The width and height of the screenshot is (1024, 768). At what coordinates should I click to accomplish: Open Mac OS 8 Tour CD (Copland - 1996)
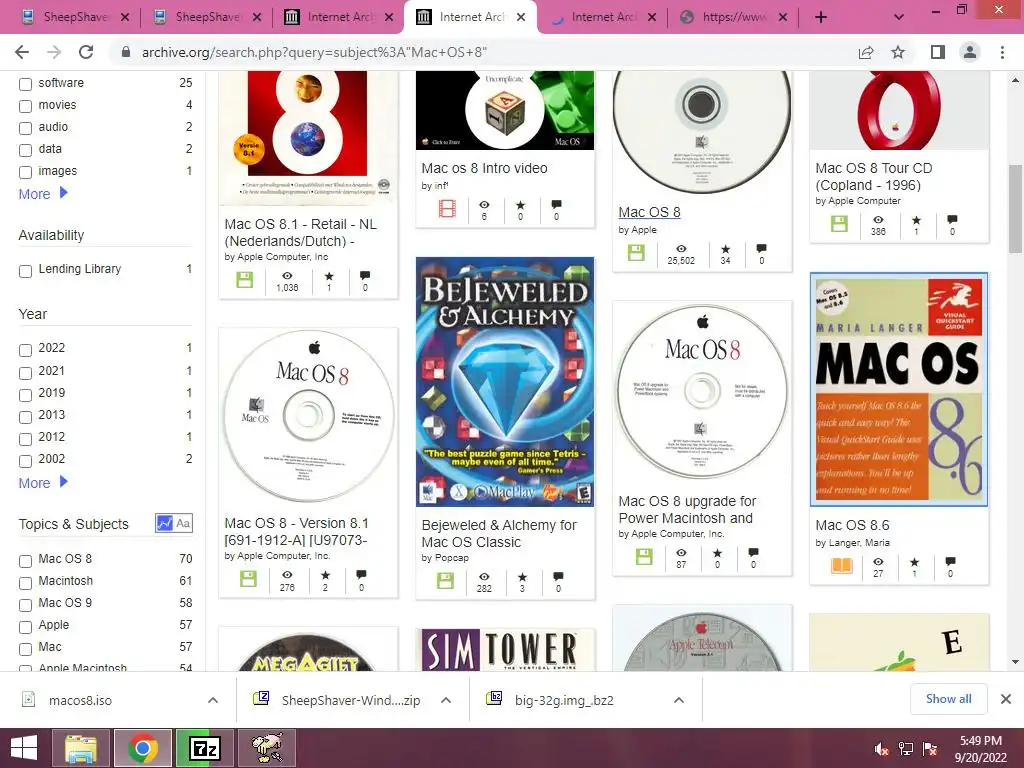873,176
